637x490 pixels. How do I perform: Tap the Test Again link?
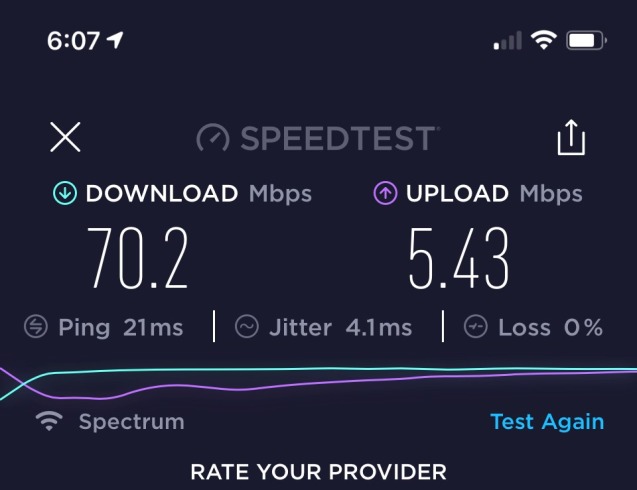547,422
